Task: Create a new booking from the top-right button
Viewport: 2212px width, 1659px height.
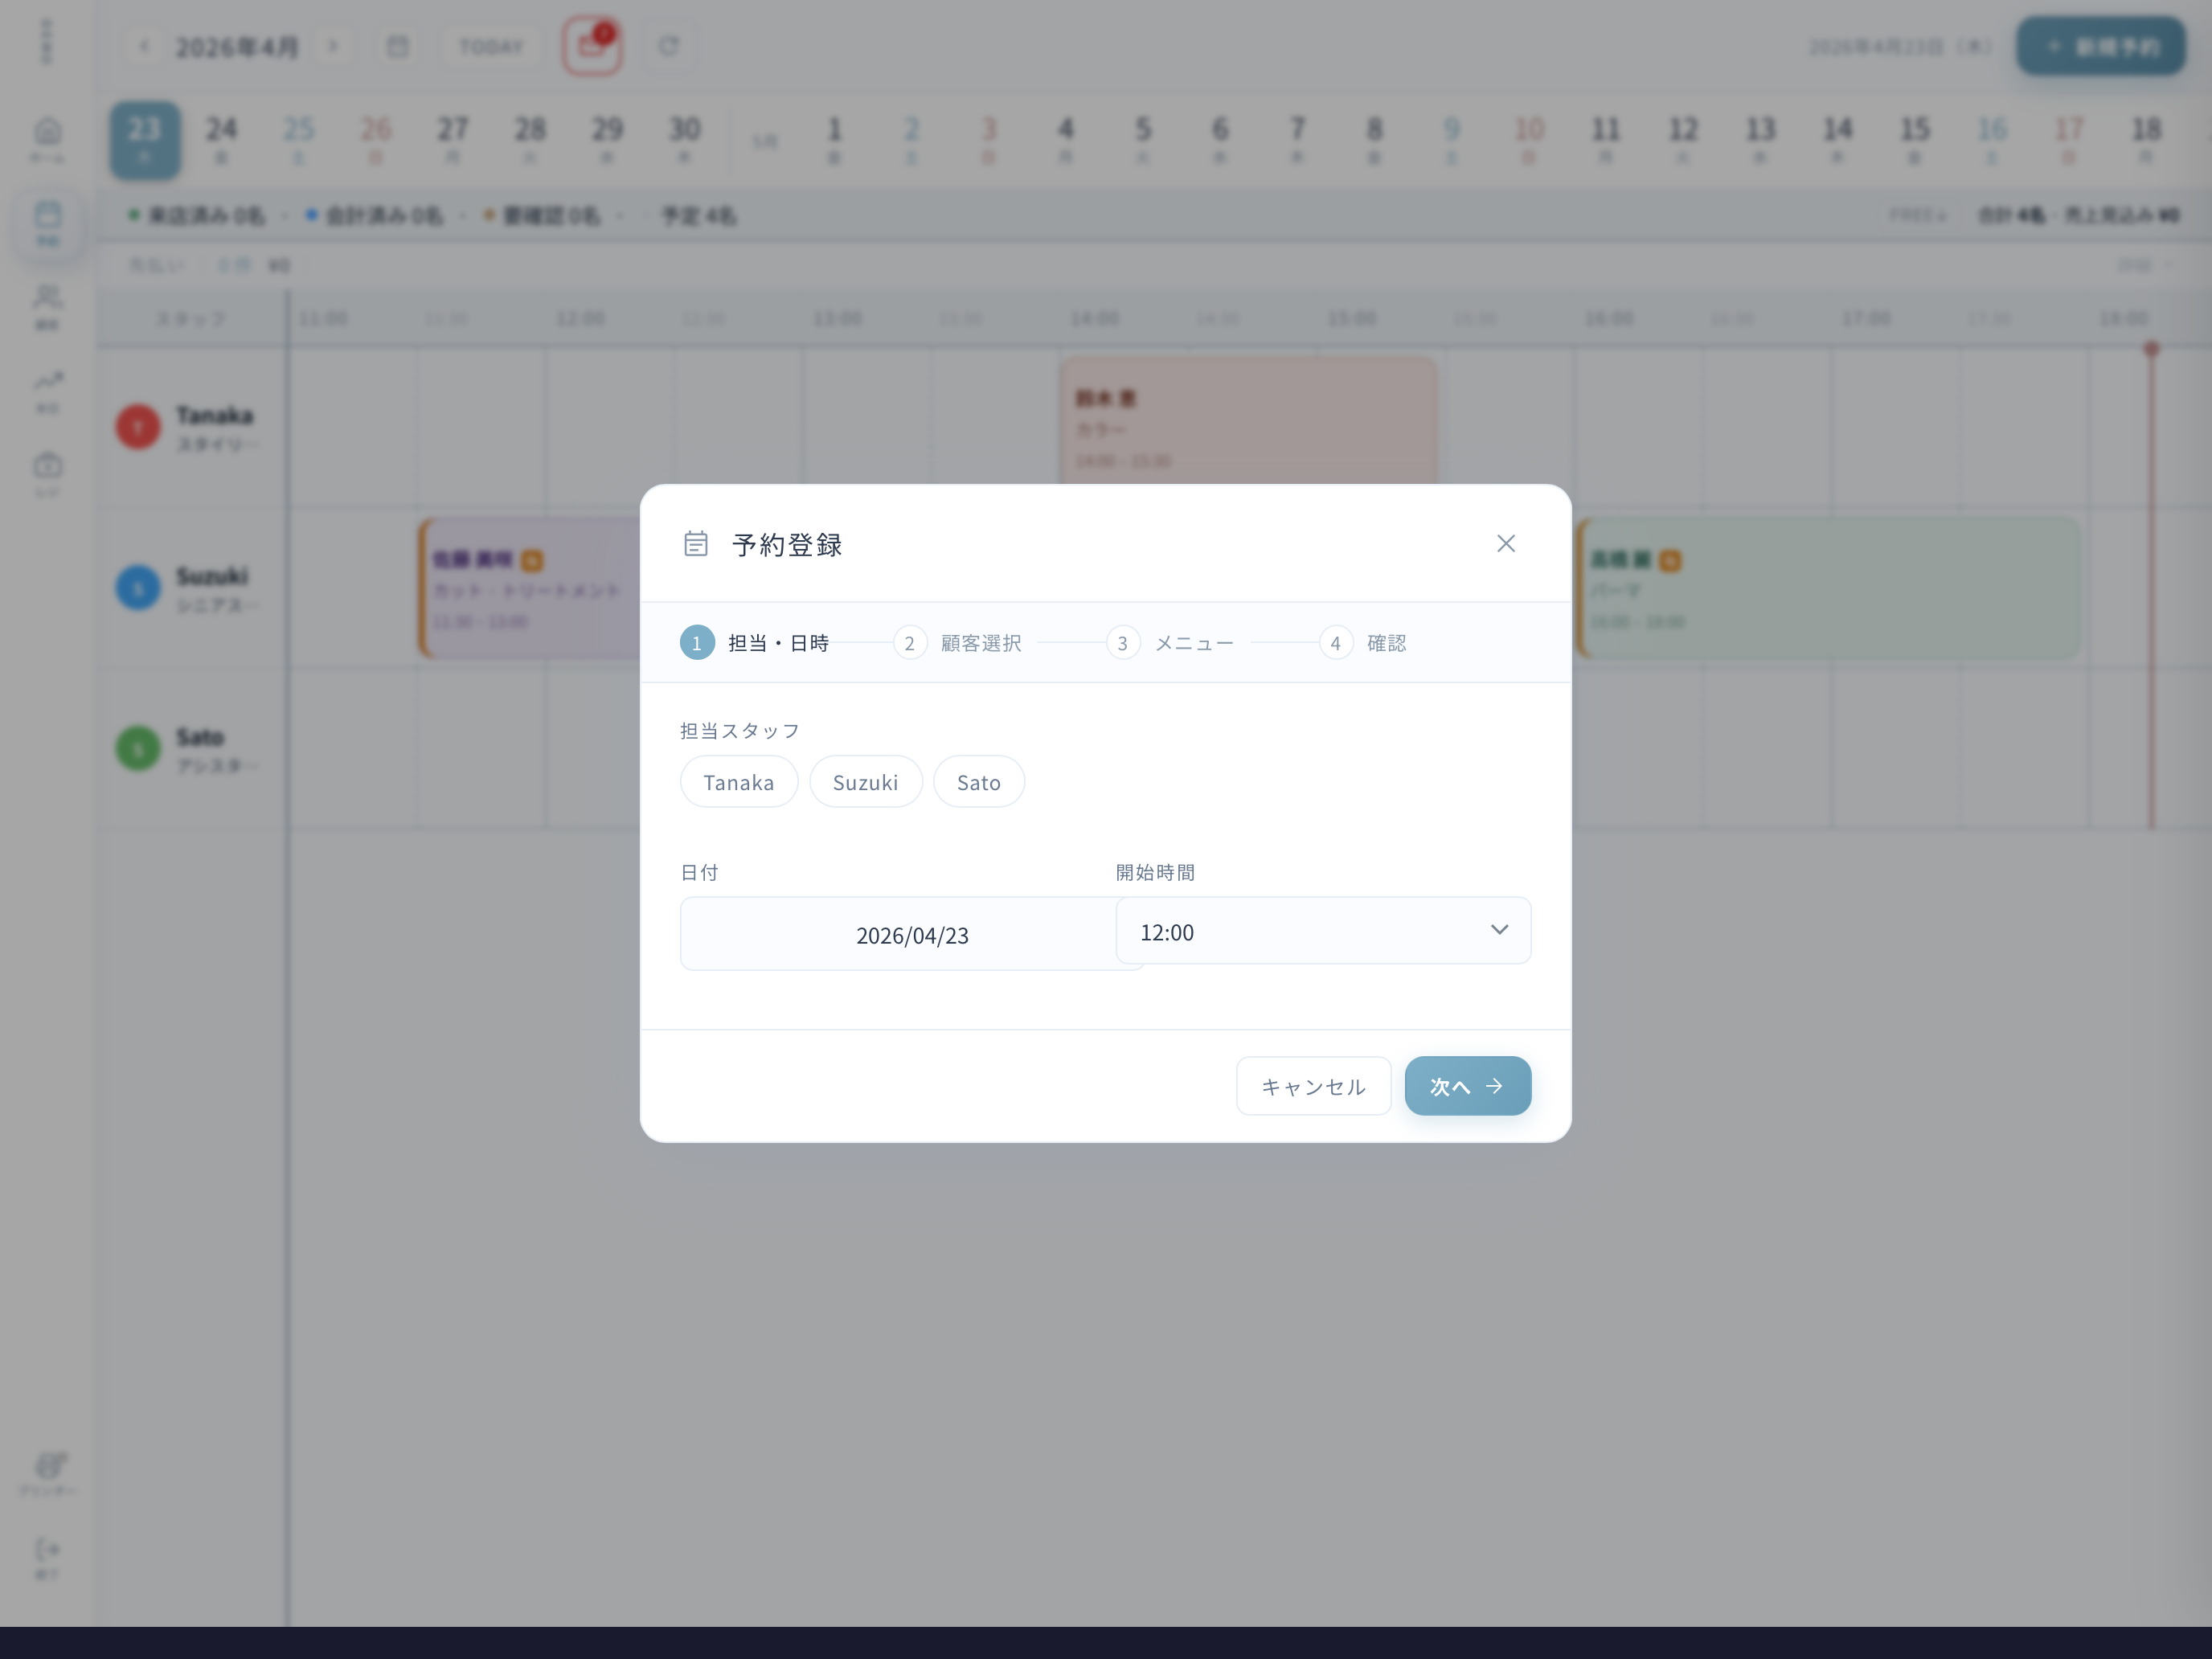Action: pyautogui.click(x=2101, y=46)
